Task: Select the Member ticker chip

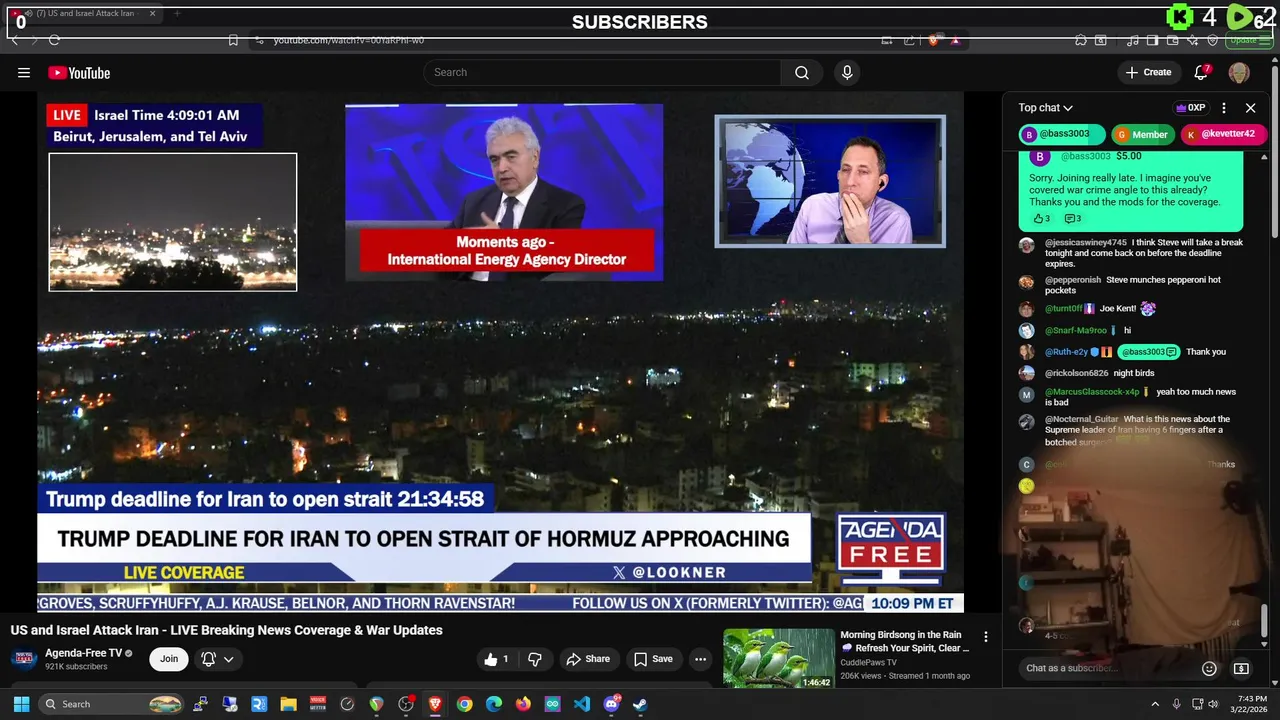Action: point(1142,134)
